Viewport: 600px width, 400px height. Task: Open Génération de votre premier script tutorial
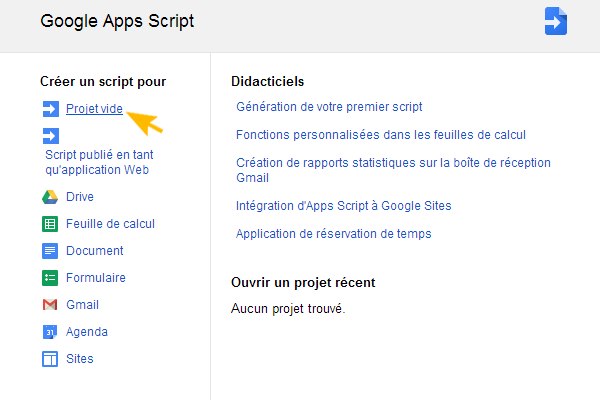pyautogui.click(x=329, y=106)
